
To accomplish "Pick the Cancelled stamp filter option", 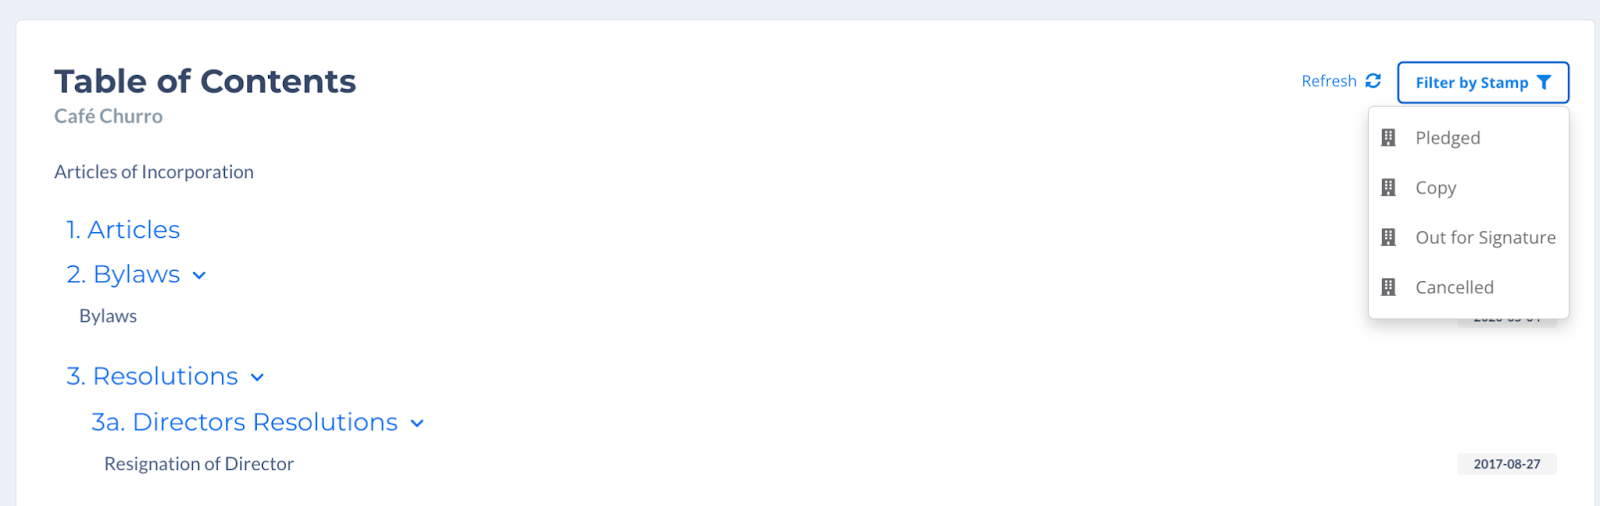I will (1468, 288).
